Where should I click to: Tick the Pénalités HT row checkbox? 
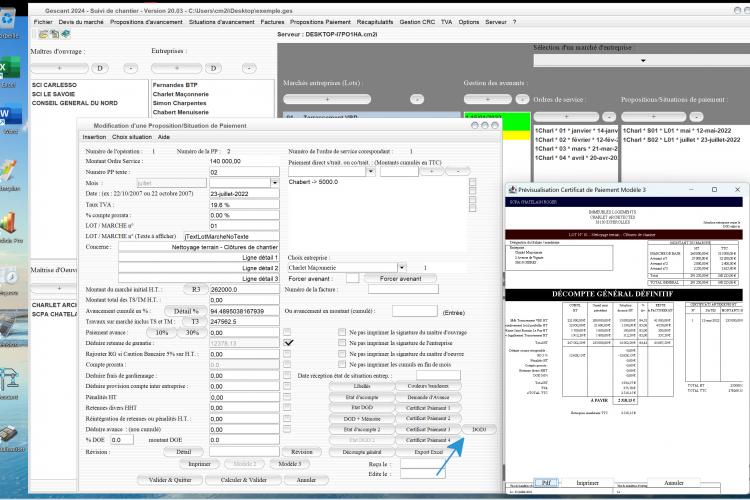287,397
